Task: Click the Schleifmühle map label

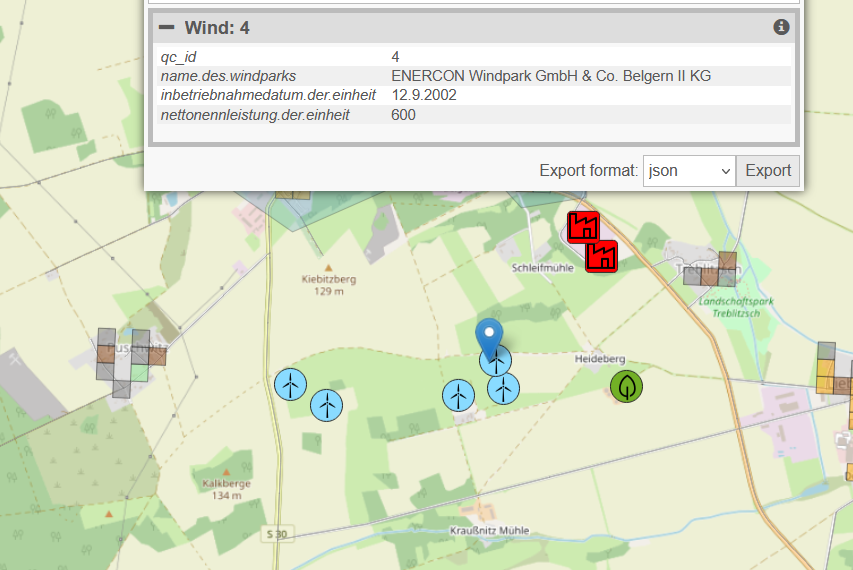Action: click(x=542, y=268)
